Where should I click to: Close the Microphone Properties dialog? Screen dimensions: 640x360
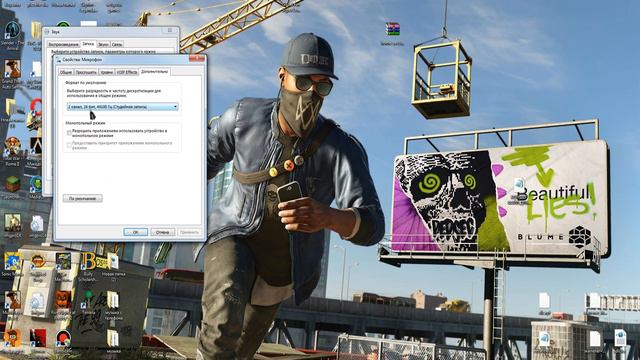[x=197, y=59]
